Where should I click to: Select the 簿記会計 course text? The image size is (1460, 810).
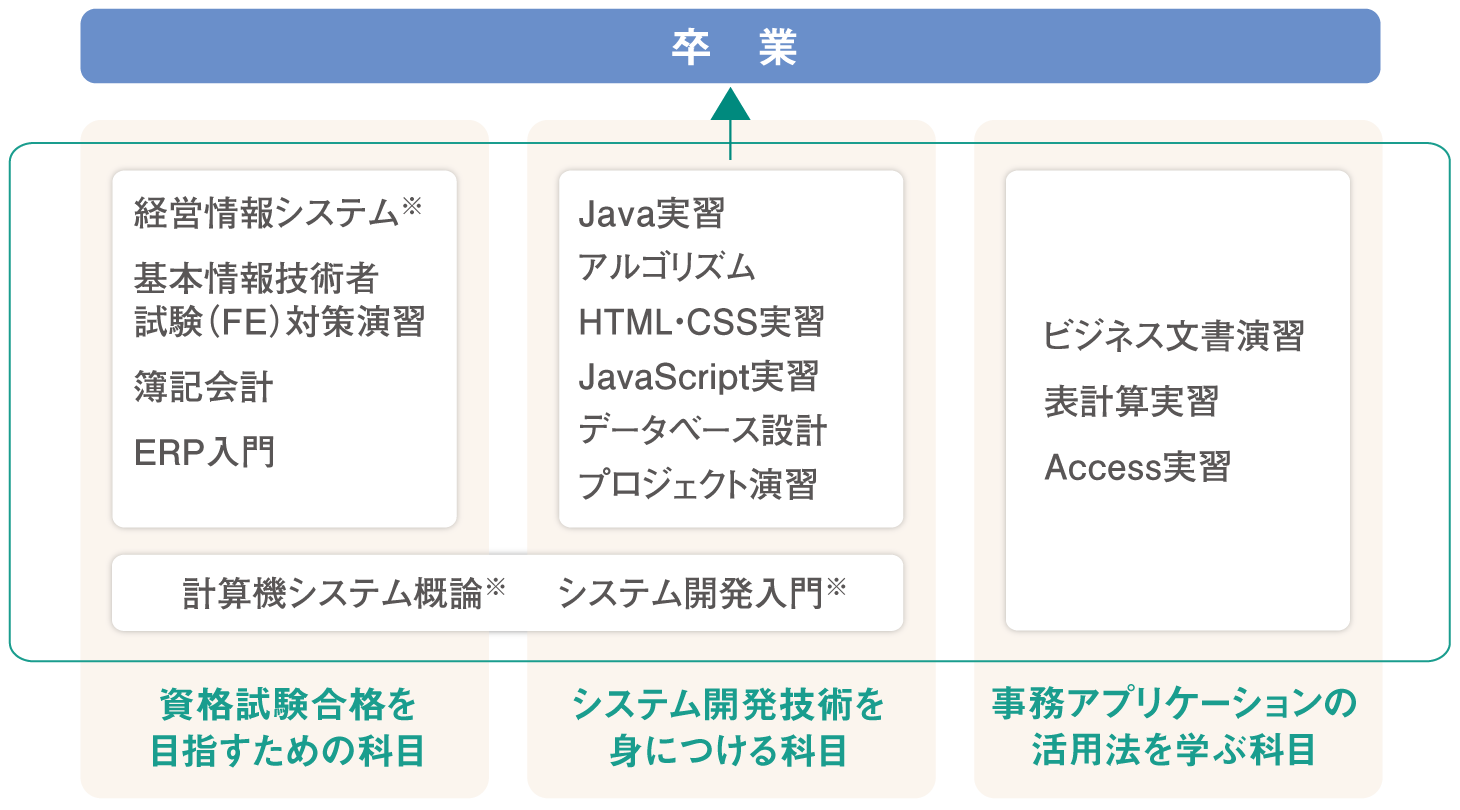coord(203,386)
